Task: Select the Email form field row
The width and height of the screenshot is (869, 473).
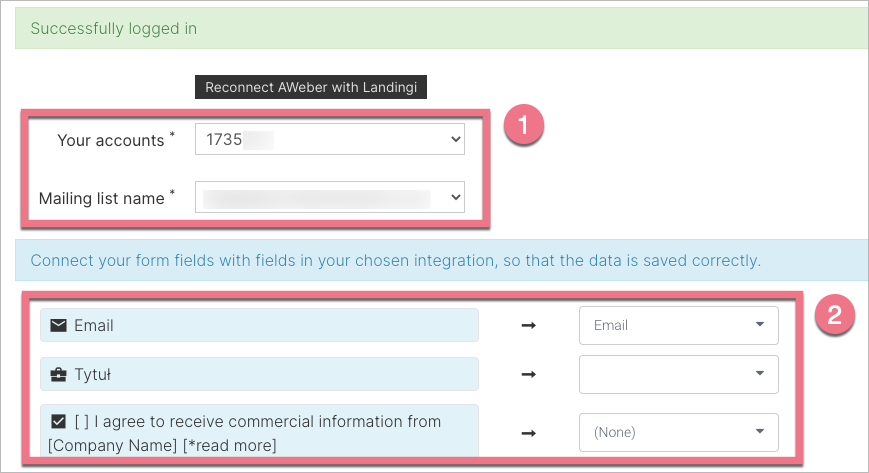Action: [259, 325]
